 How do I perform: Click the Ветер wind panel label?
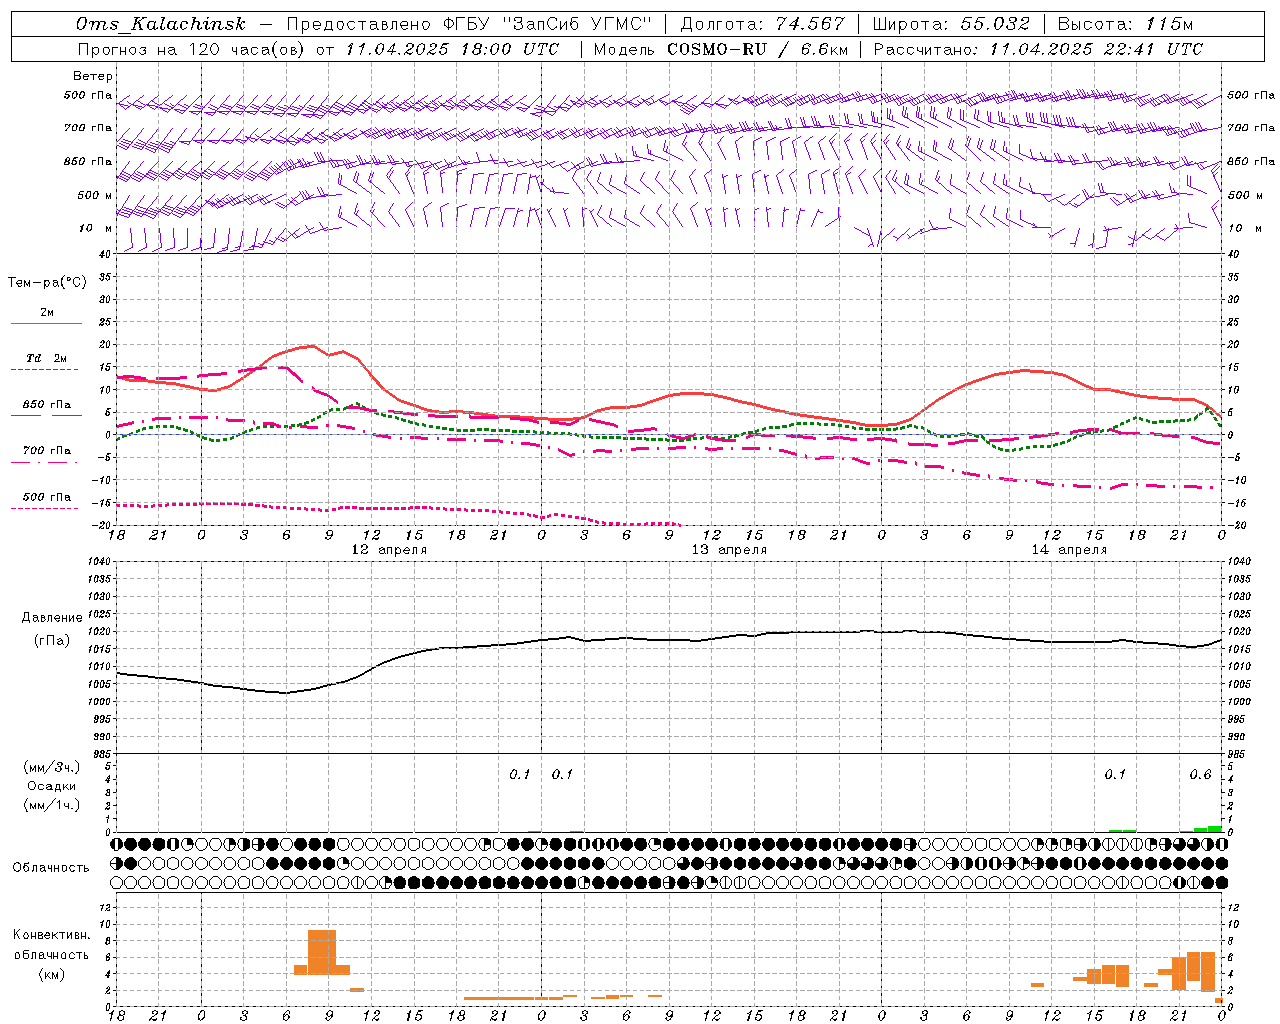point(93,76)
